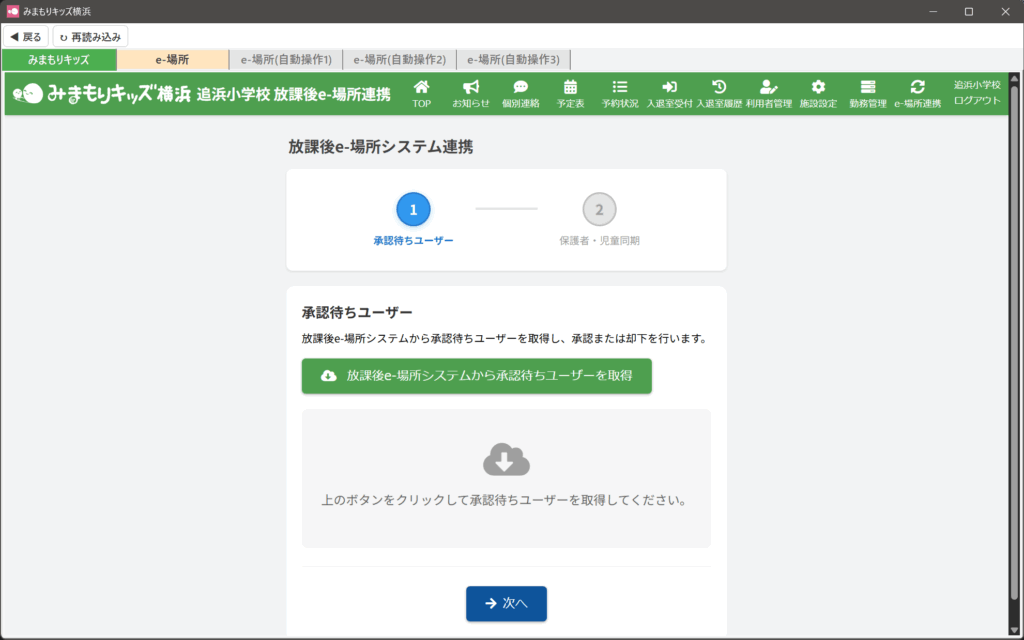Open 入退室受付 sign-in icon
The height and width of the screenshot is (640, 1024).
click(x=669, y=88)
